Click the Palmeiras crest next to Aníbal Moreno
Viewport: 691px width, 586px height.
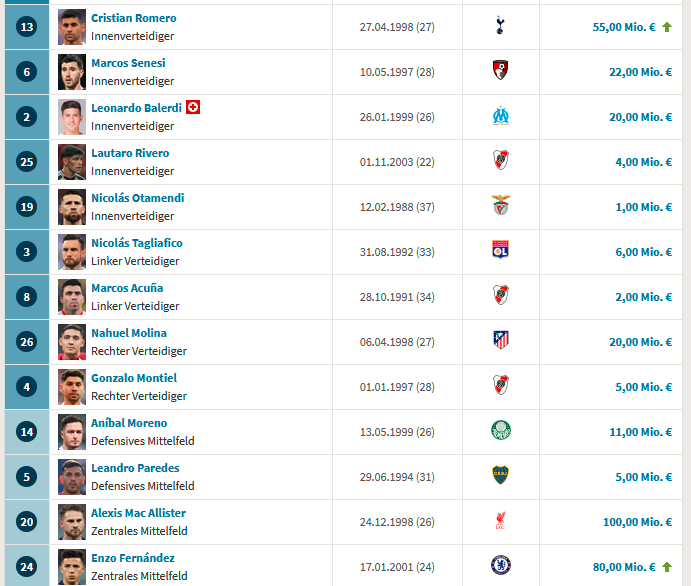tap(500, 431)
